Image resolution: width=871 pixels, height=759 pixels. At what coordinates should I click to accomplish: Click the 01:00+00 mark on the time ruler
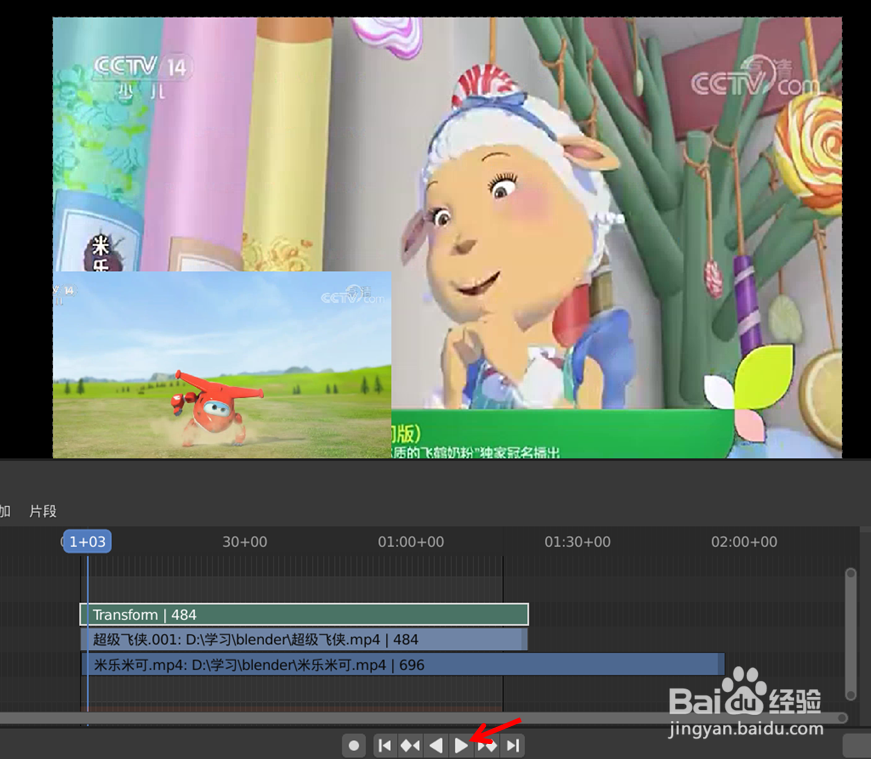click(411, 542)
